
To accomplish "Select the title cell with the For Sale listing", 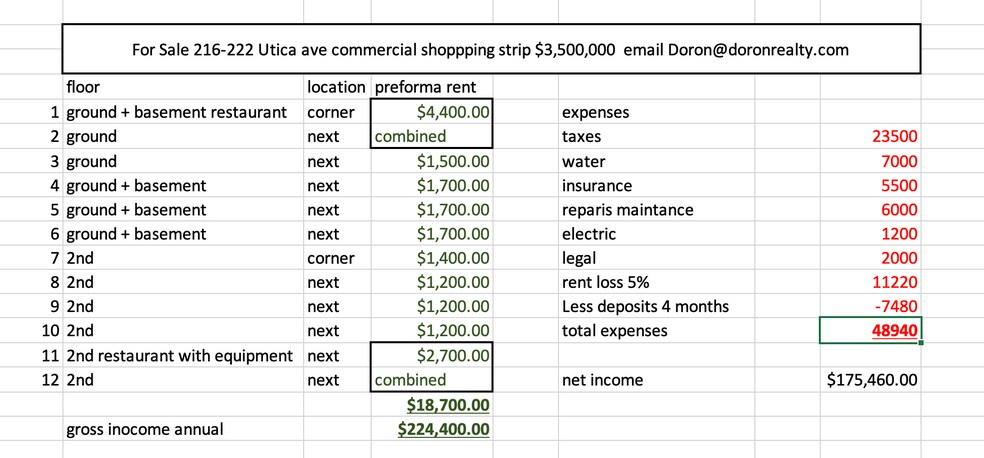I will pyautogui.click(x=490, y=50).
